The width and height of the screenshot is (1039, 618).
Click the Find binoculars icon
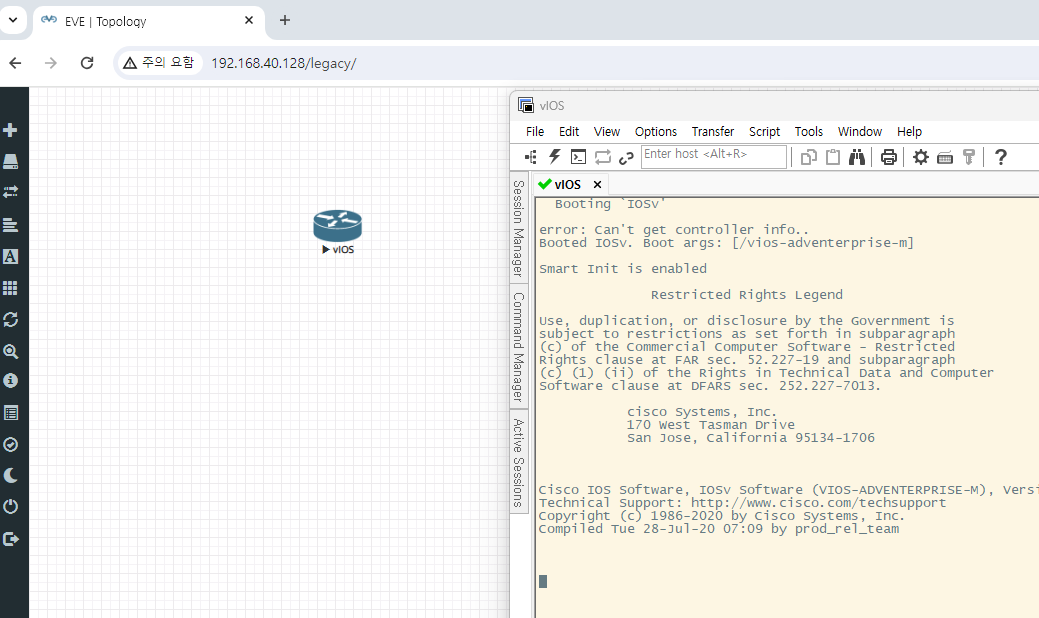point(857,157)
